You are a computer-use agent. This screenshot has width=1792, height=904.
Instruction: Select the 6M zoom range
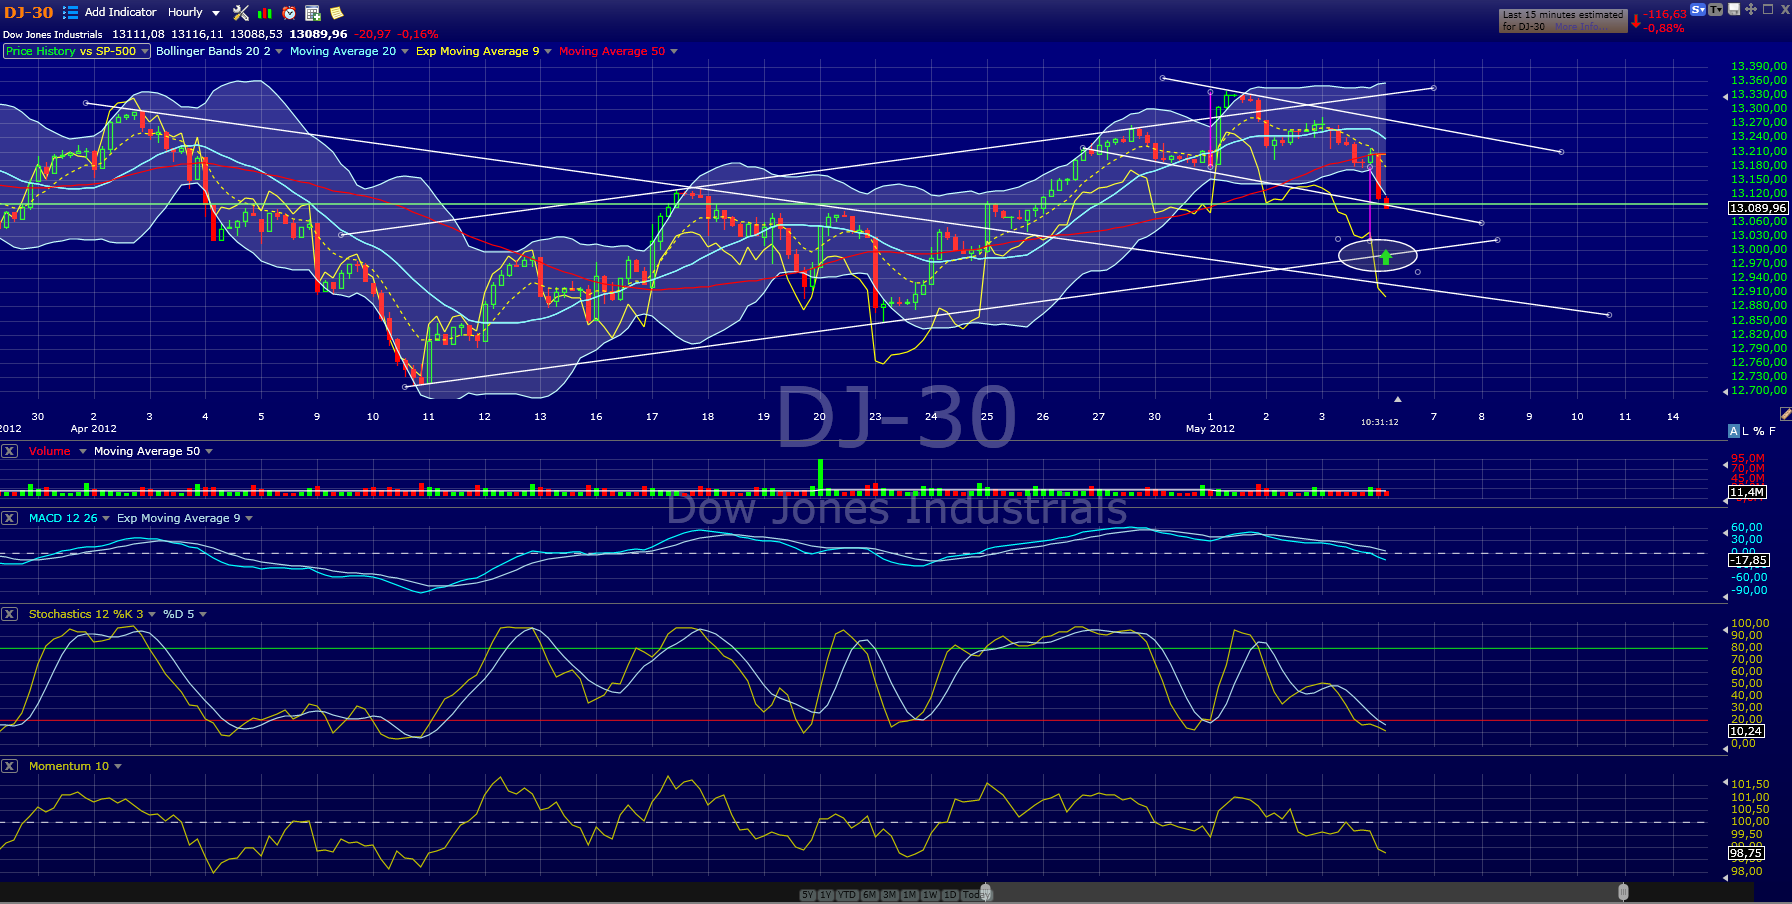[x=870, y=895]
